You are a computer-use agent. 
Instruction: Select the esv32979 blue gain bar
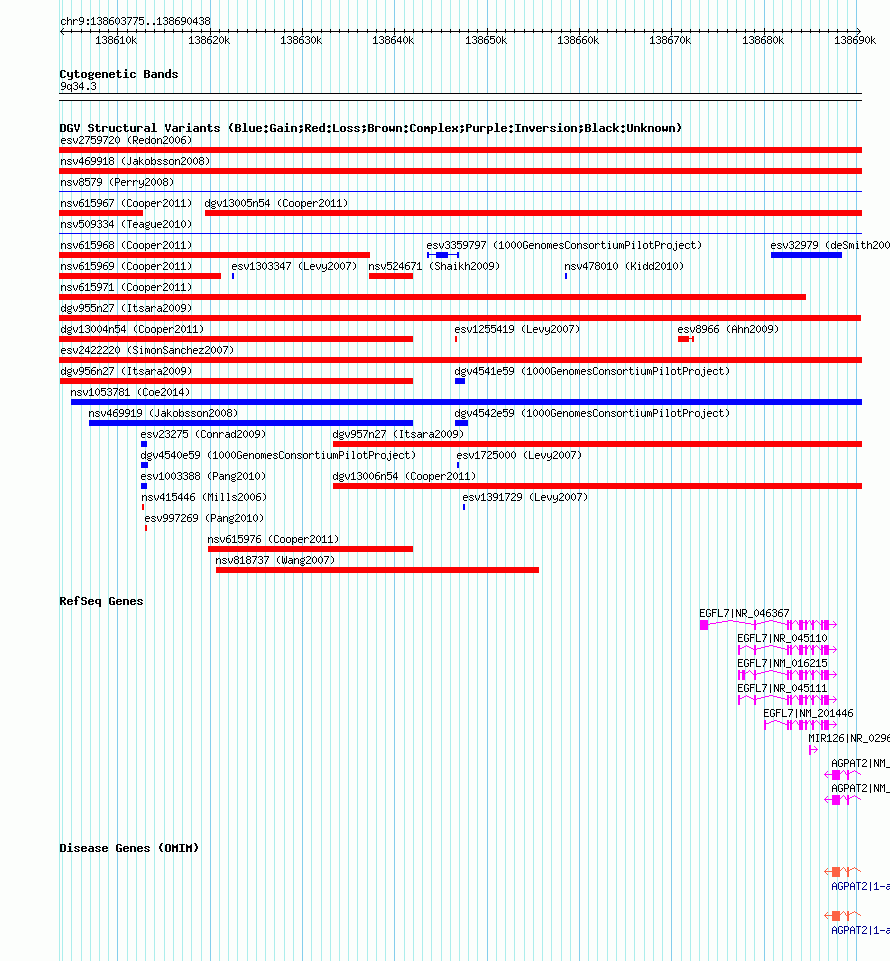(806, 255)
